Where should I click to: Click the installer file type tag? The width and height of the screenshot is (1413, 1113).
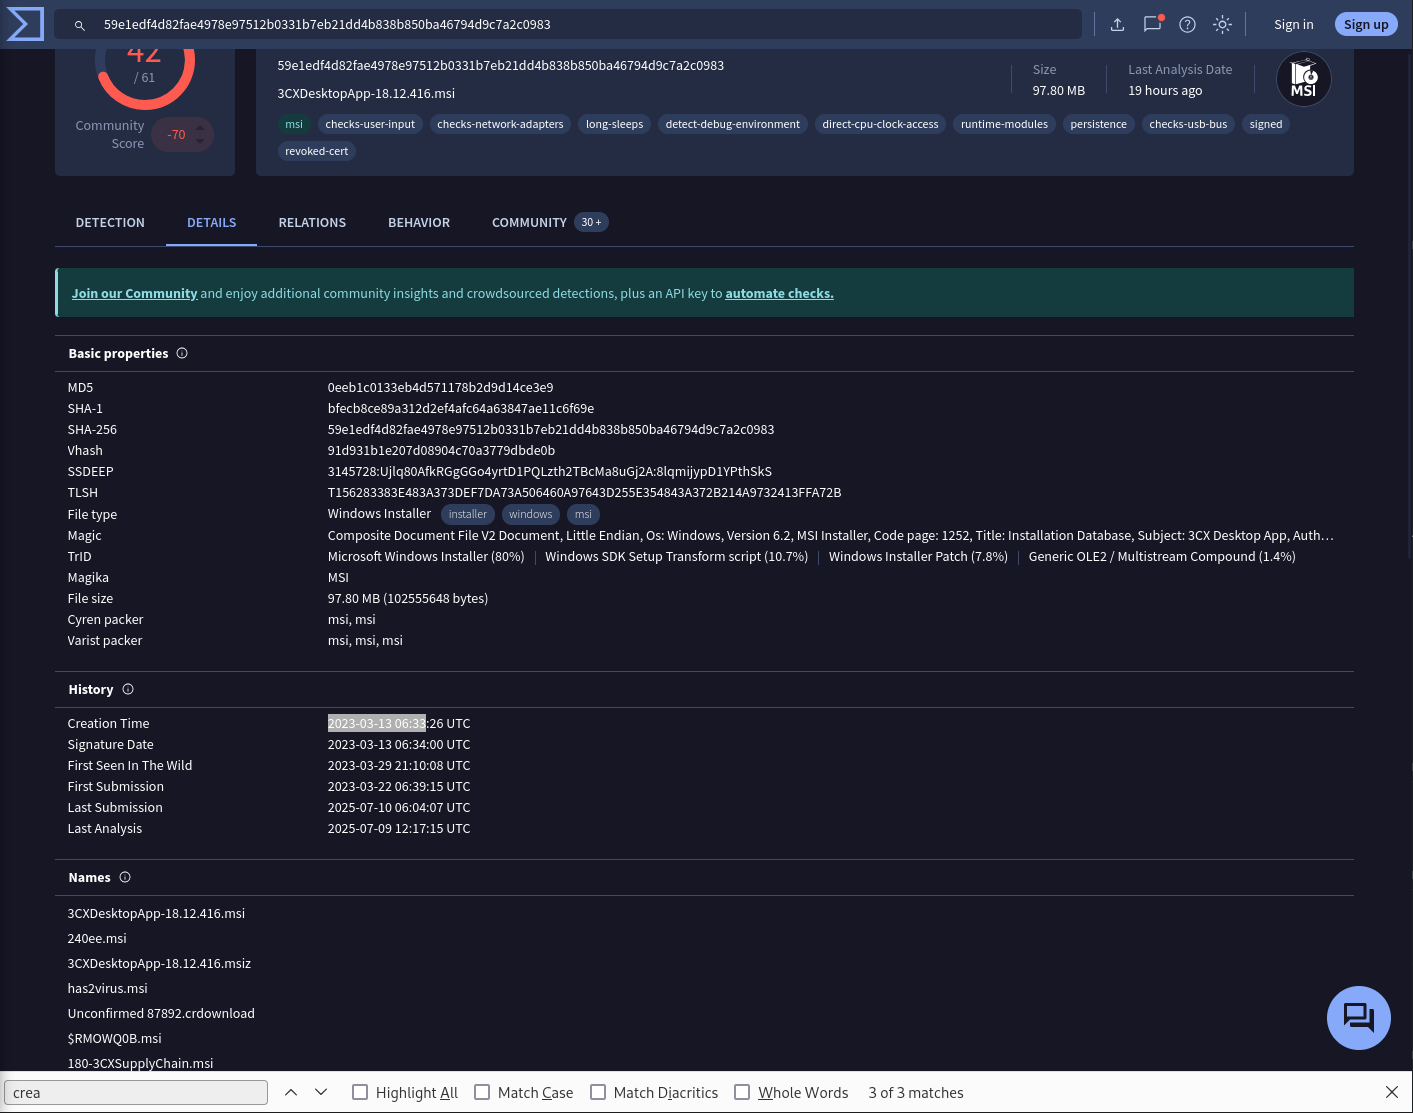tap(468, 514)
